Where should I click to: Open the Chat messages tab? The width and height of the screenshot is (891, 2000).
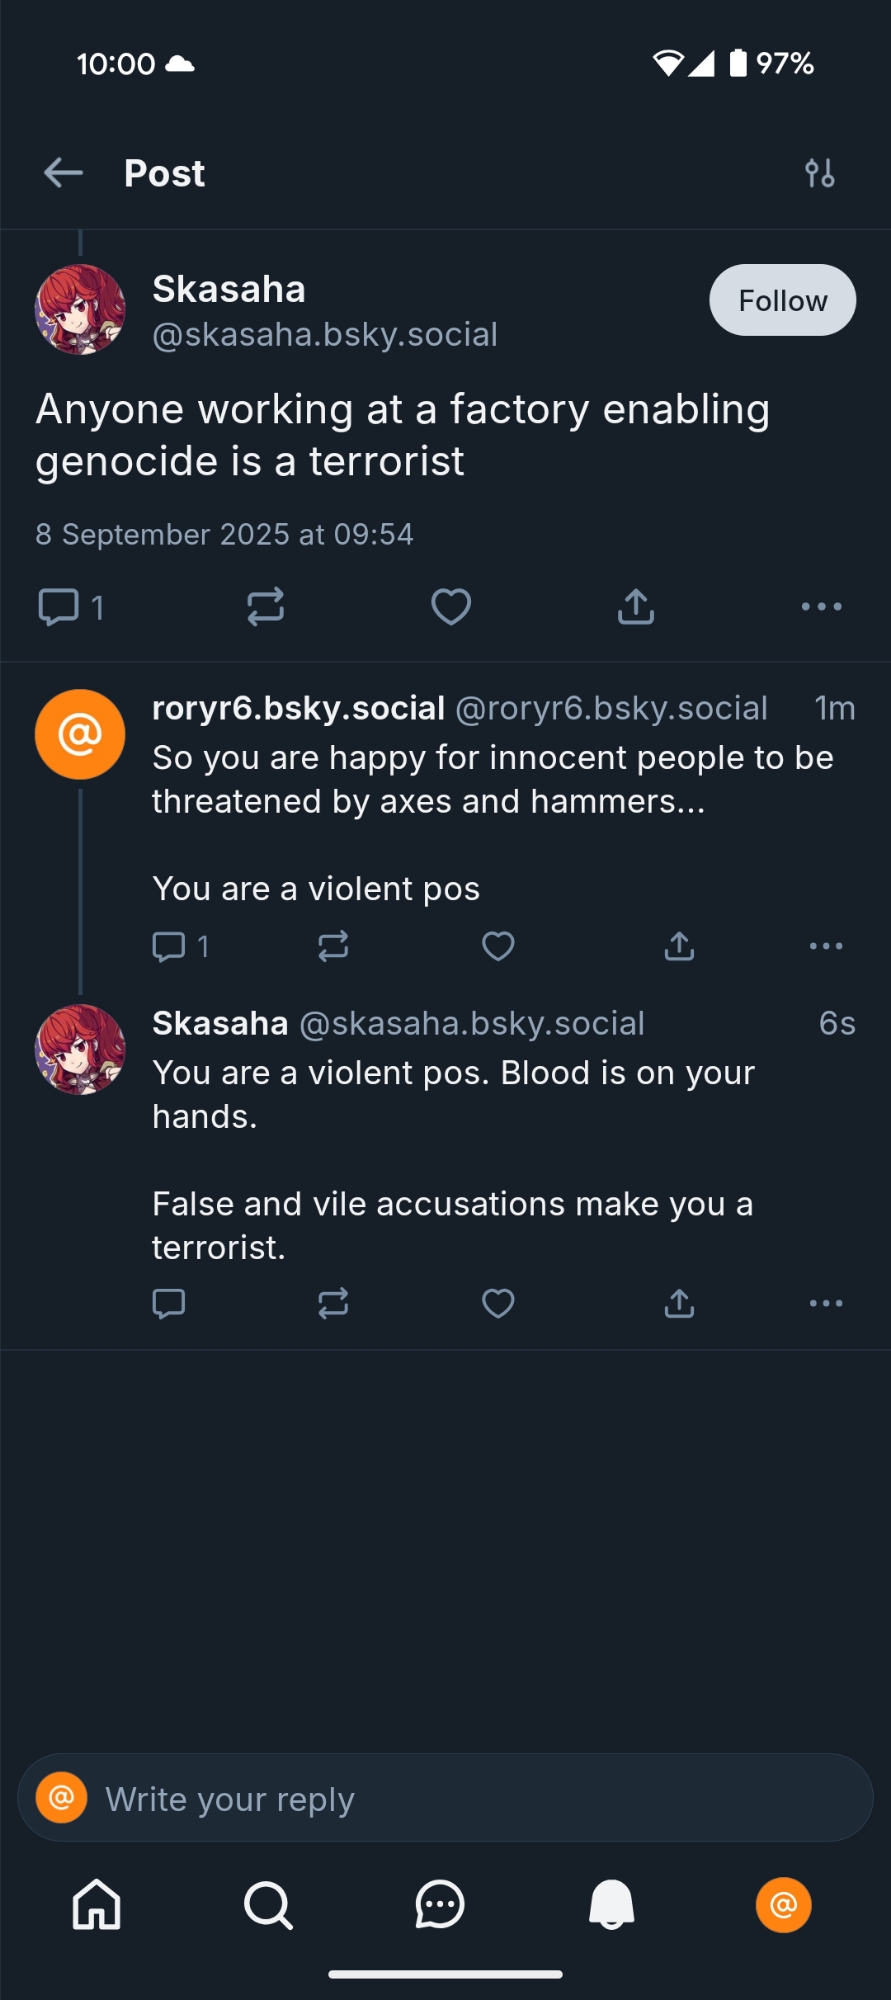(x=440, y=1904)
